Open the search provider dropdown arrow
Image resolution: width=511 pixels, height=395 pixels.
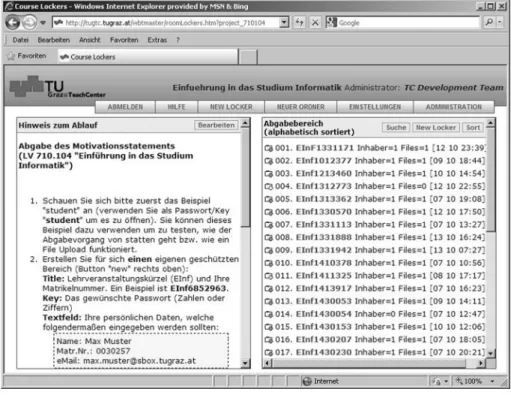point(499,22)
